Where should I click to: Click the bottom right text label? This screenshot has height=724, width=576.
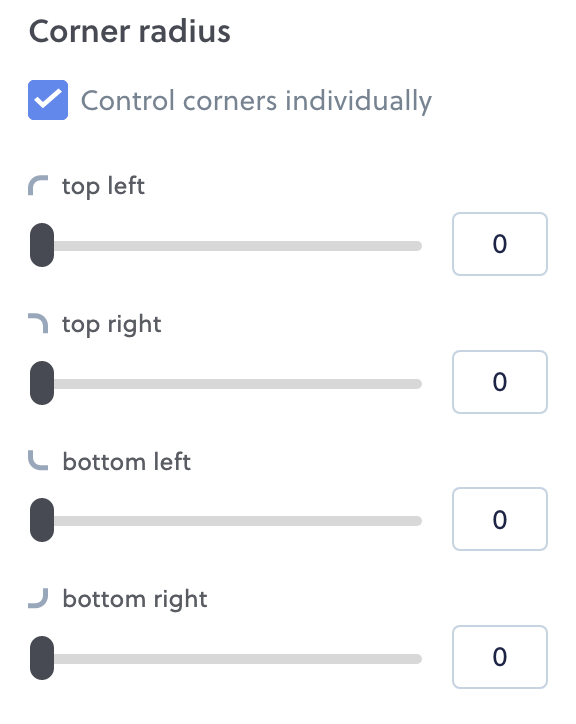(135, 599)
